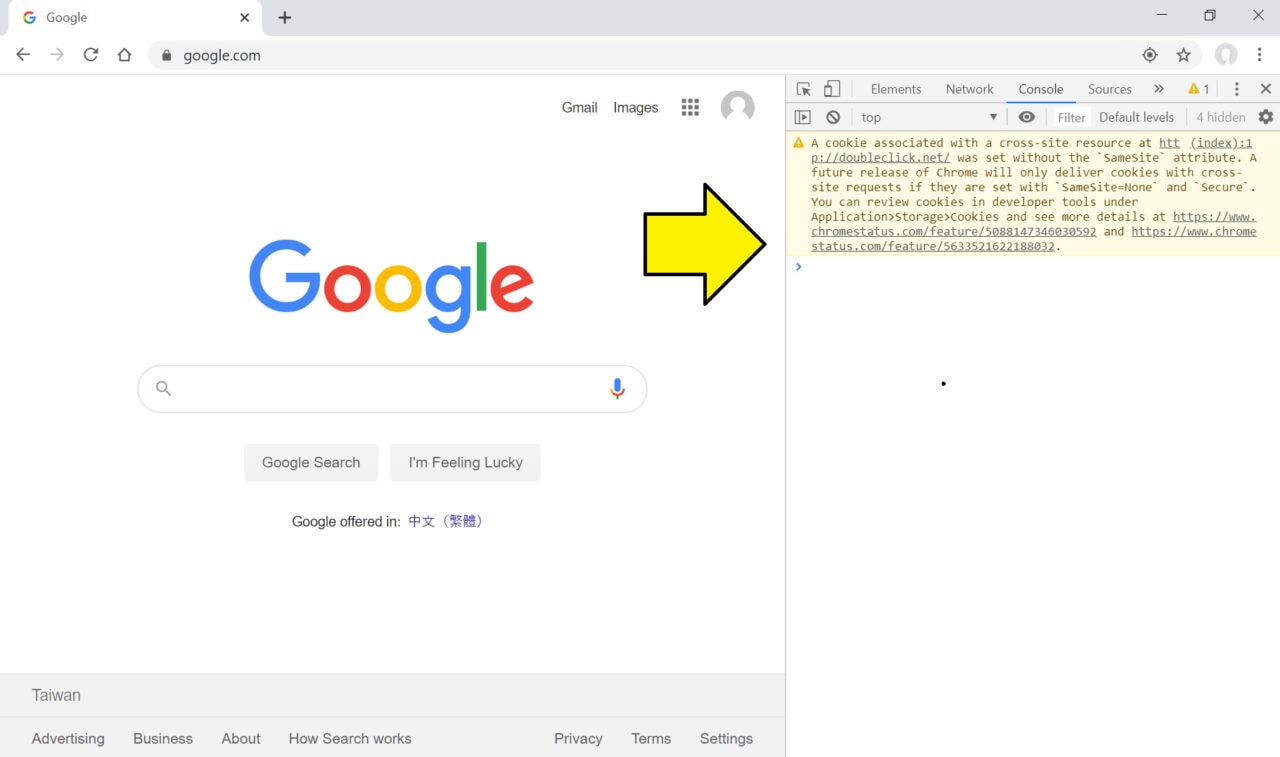Open the doubleclick.net link in the console warning
Viewport: 1280px width, 757px height.
pos(878,157)
